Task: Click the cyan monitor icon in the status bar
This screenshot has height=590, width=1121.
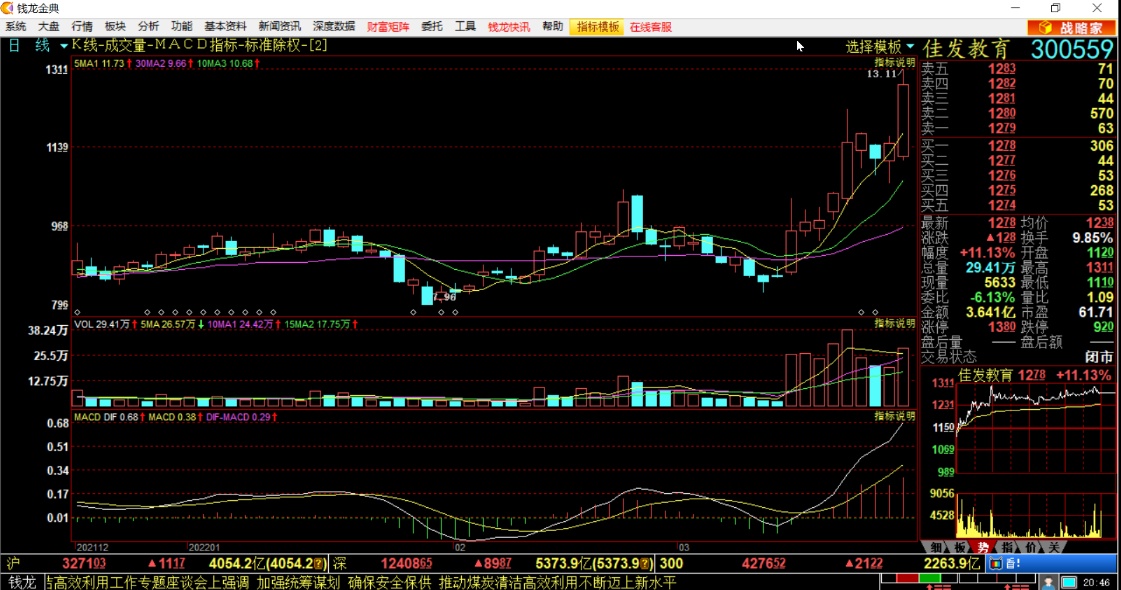Action: (1068, 583)
